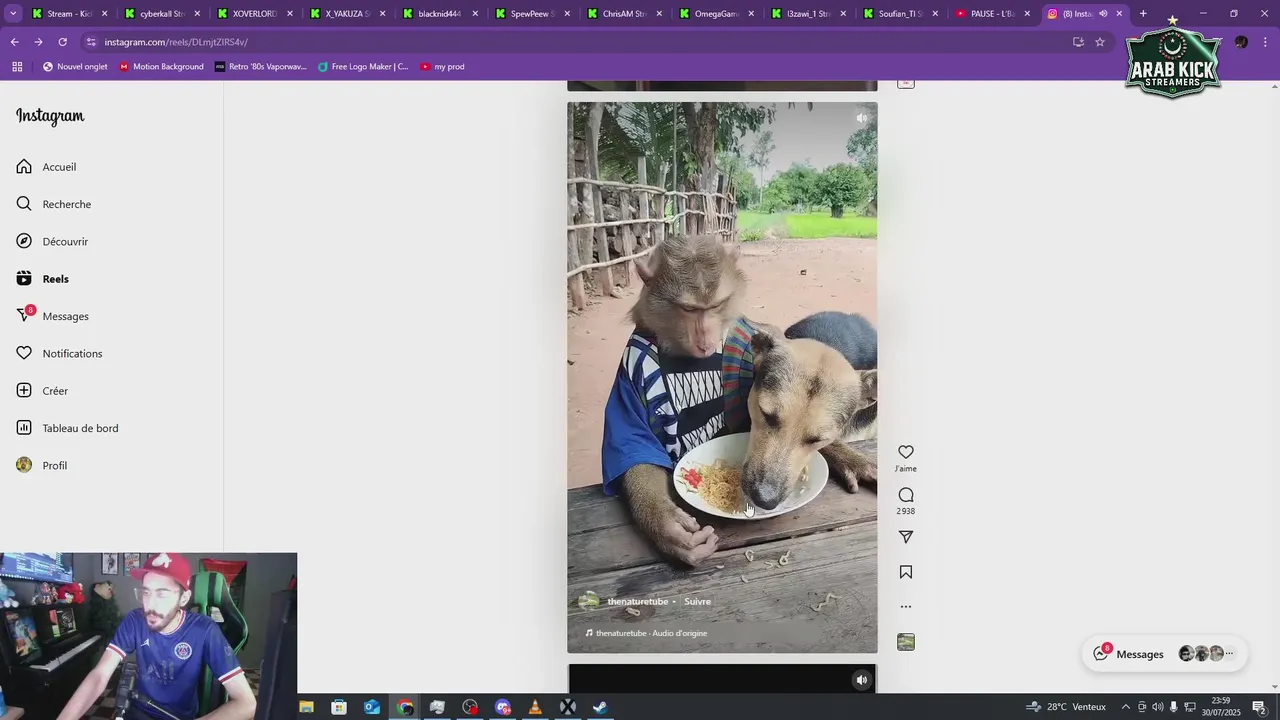Screen dimensions: 1280x720
Task: Open thenaturetube profile from reel
Action: [x=637, y=602]
